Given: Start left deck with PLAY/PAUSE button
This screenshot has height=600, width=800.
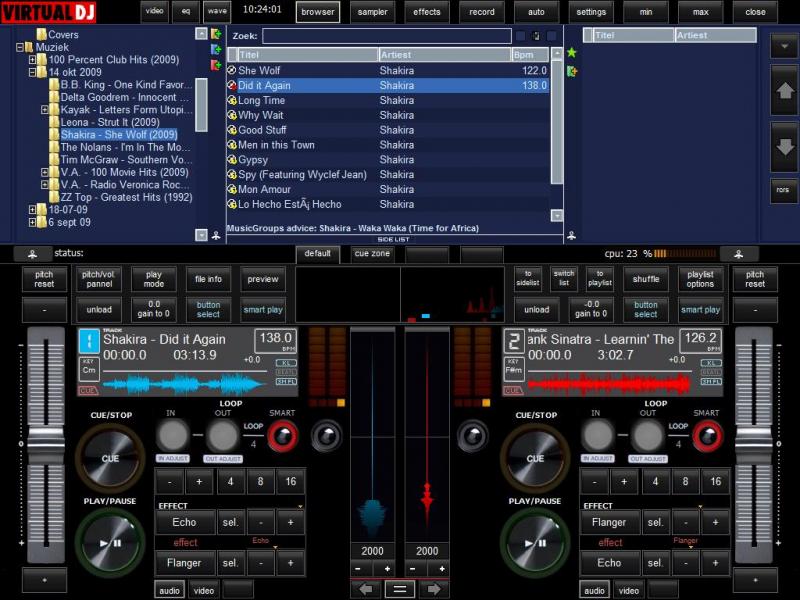Looking at the screenshot, I should coord(110,543).
